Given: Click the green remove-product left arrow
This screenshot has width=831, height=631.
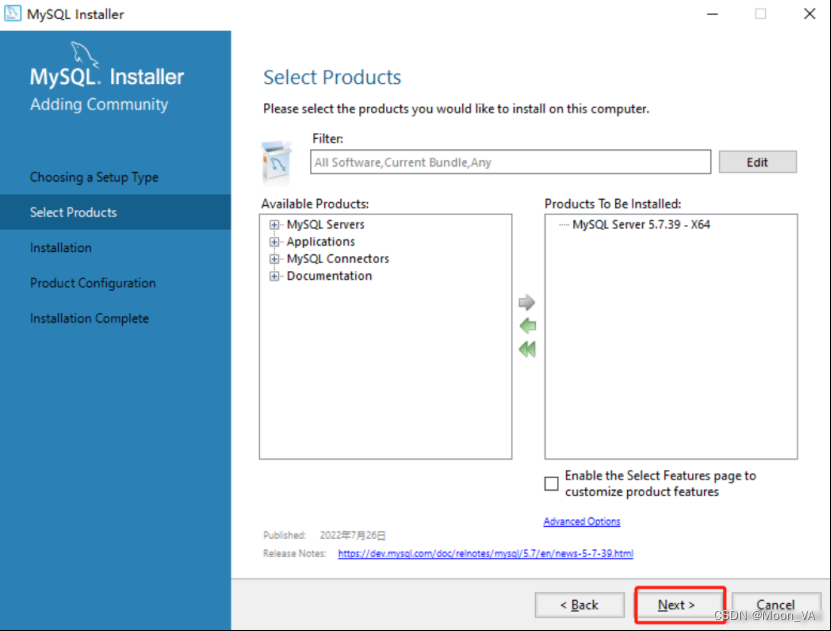Looking at the screenshot, I should click(x=528, y=326).
